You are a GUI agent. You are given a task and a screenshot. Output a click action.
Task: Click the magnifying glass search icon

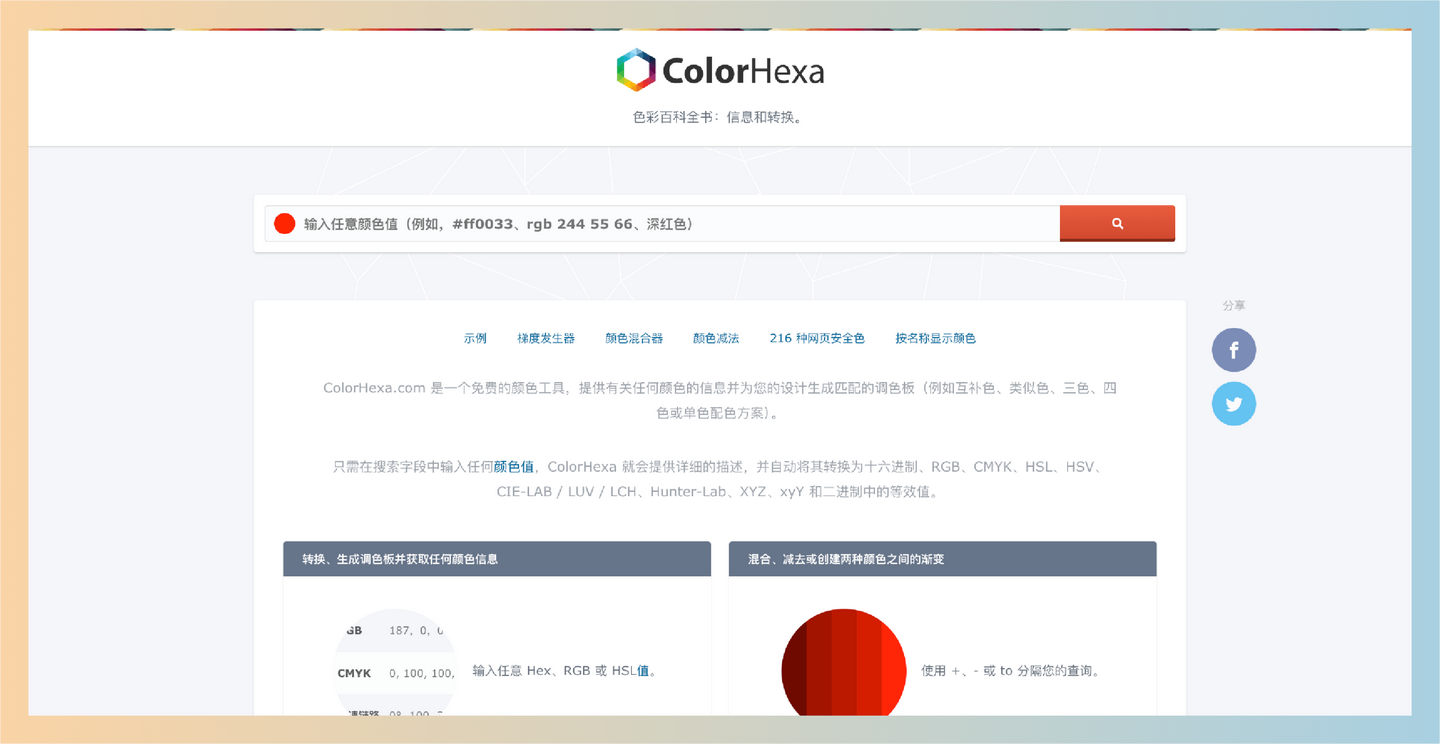[1117, 223]
